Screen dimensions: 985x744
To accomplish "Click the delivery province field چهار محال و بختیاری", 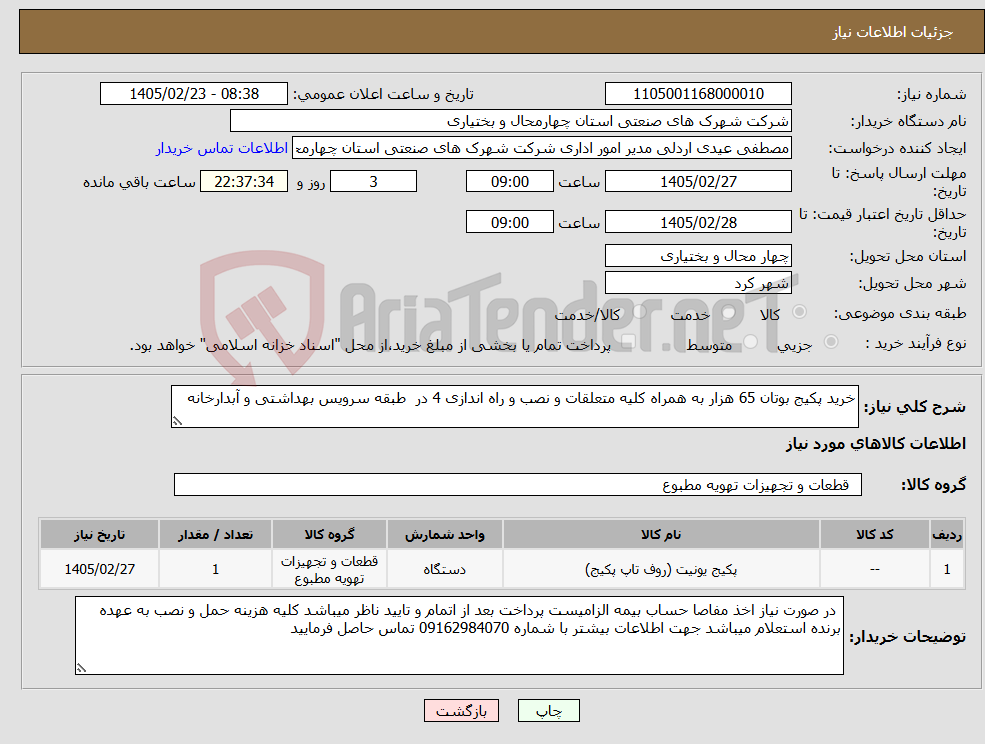I will click(698, 256).
